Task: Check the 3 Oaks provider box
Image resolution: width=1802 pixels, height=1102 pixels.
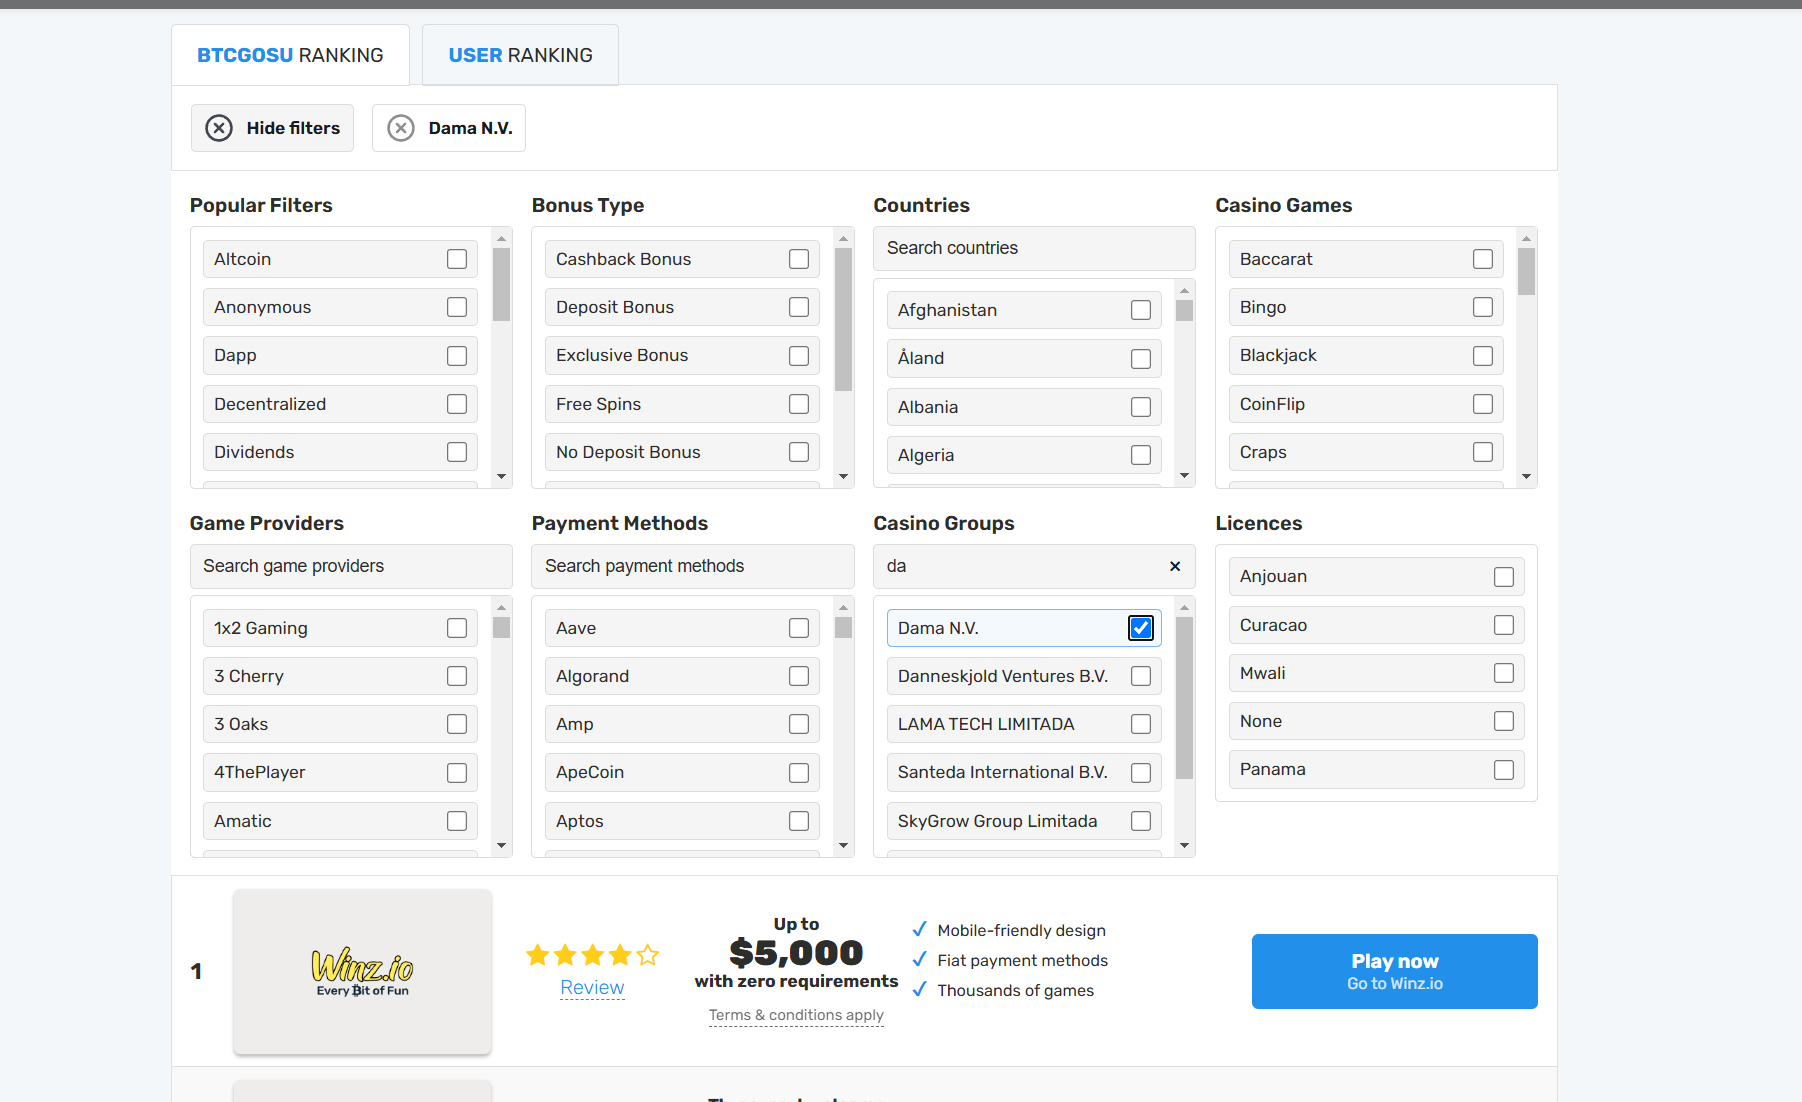Action: coord(457,724)
